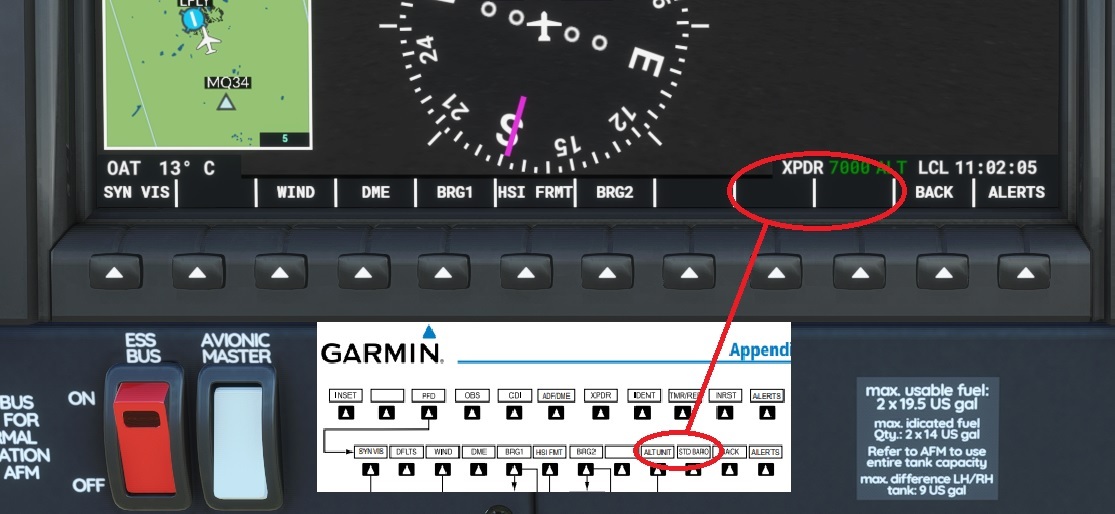Push the arrow softkey under ALERTS
The width and height of the screenshot is (1115, 514).
coord(1024,272)
